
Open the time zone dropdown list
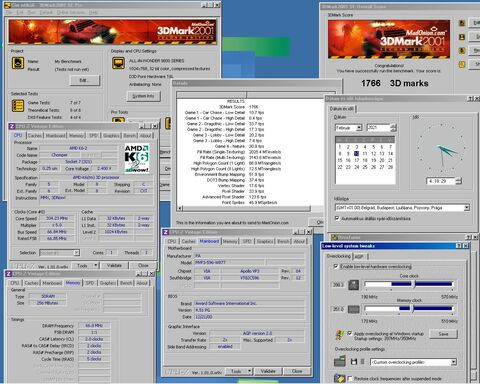tap(467, 208)
